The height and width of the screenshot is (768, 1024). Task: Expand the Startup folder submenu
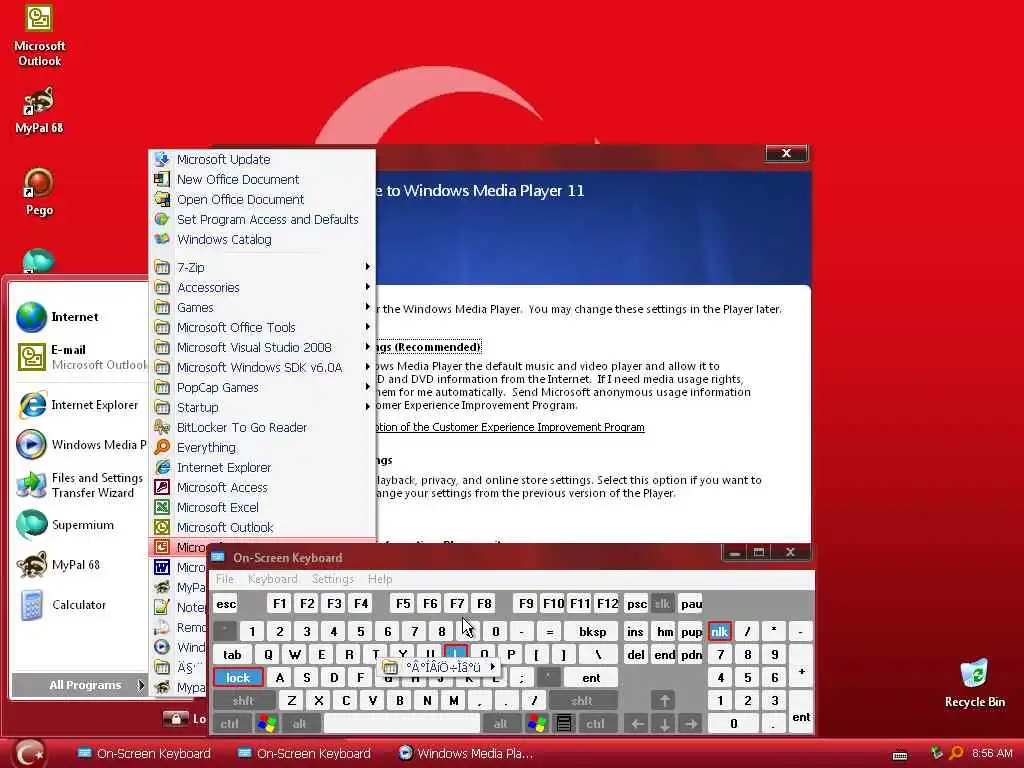tap(263, 408)
